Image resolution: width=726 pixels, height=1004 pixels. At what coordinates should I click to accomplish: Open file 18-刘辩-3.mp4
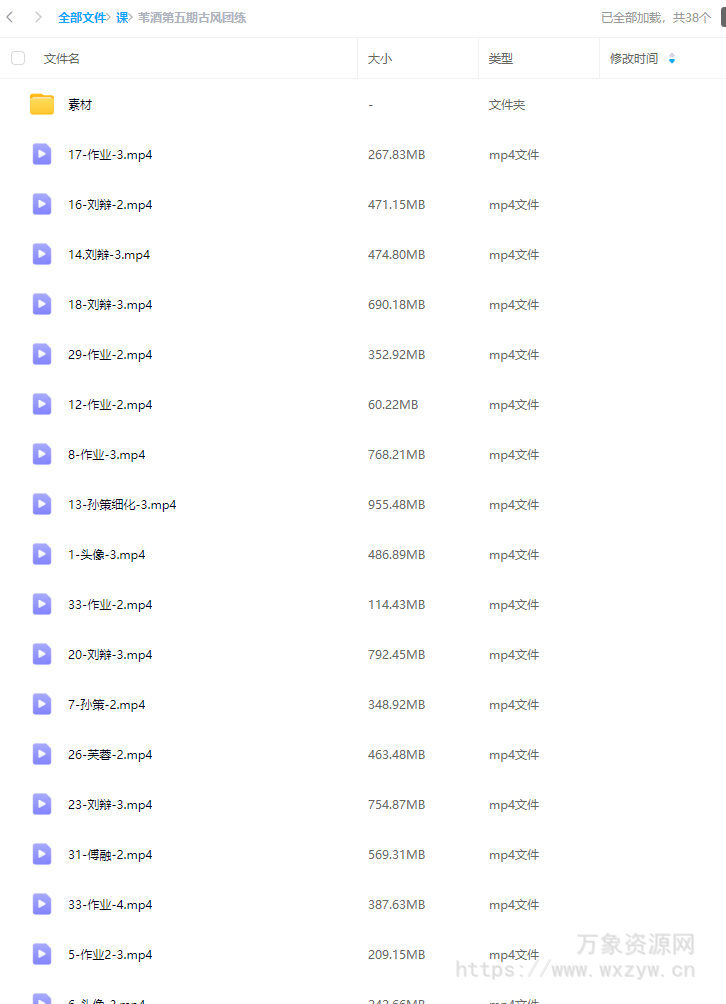tap(110, 304)
